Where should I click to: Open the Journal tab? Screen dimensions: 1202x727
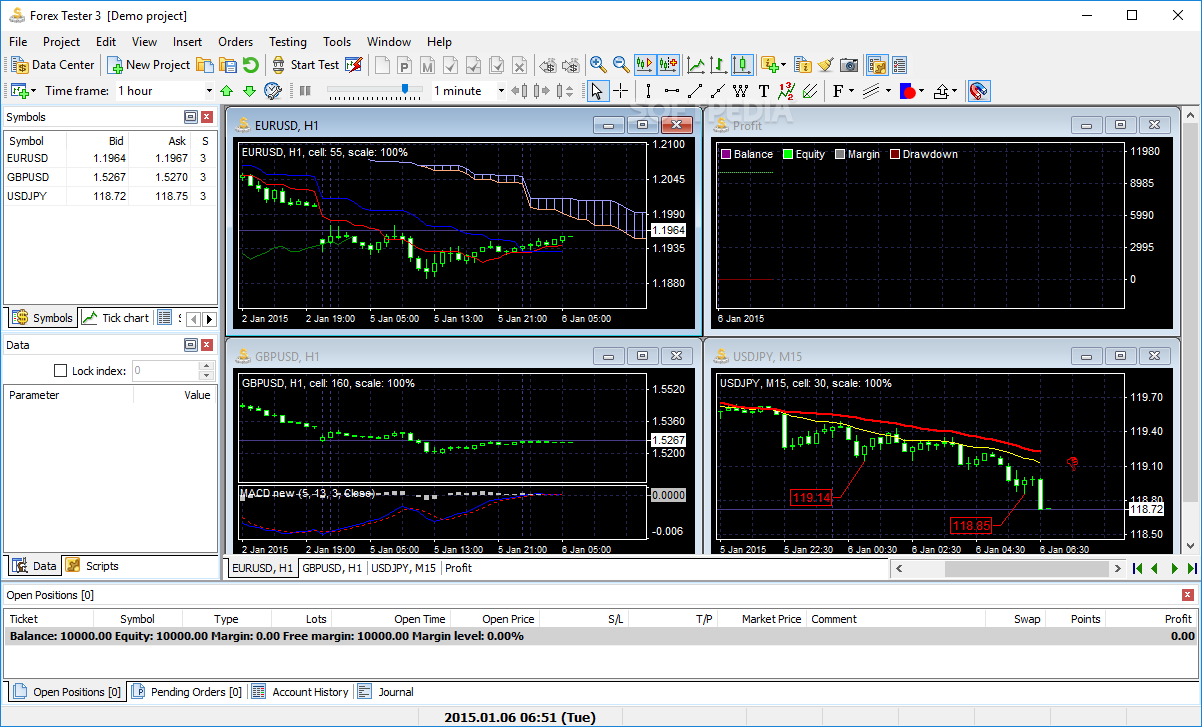[386, 692]
